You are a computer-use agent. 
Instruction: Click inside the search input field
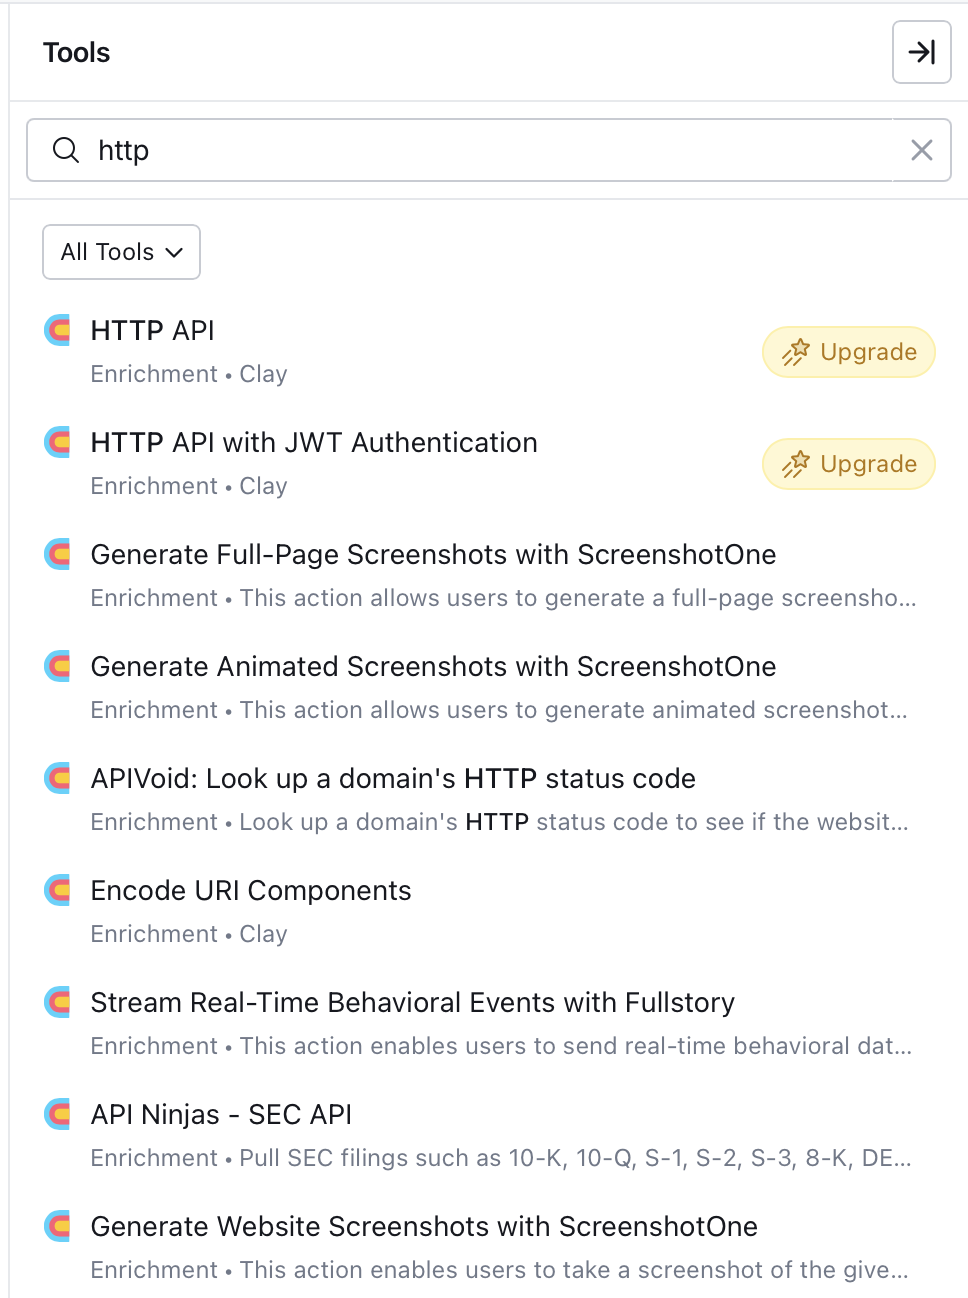pyautogui.click(x=400, y=150)
